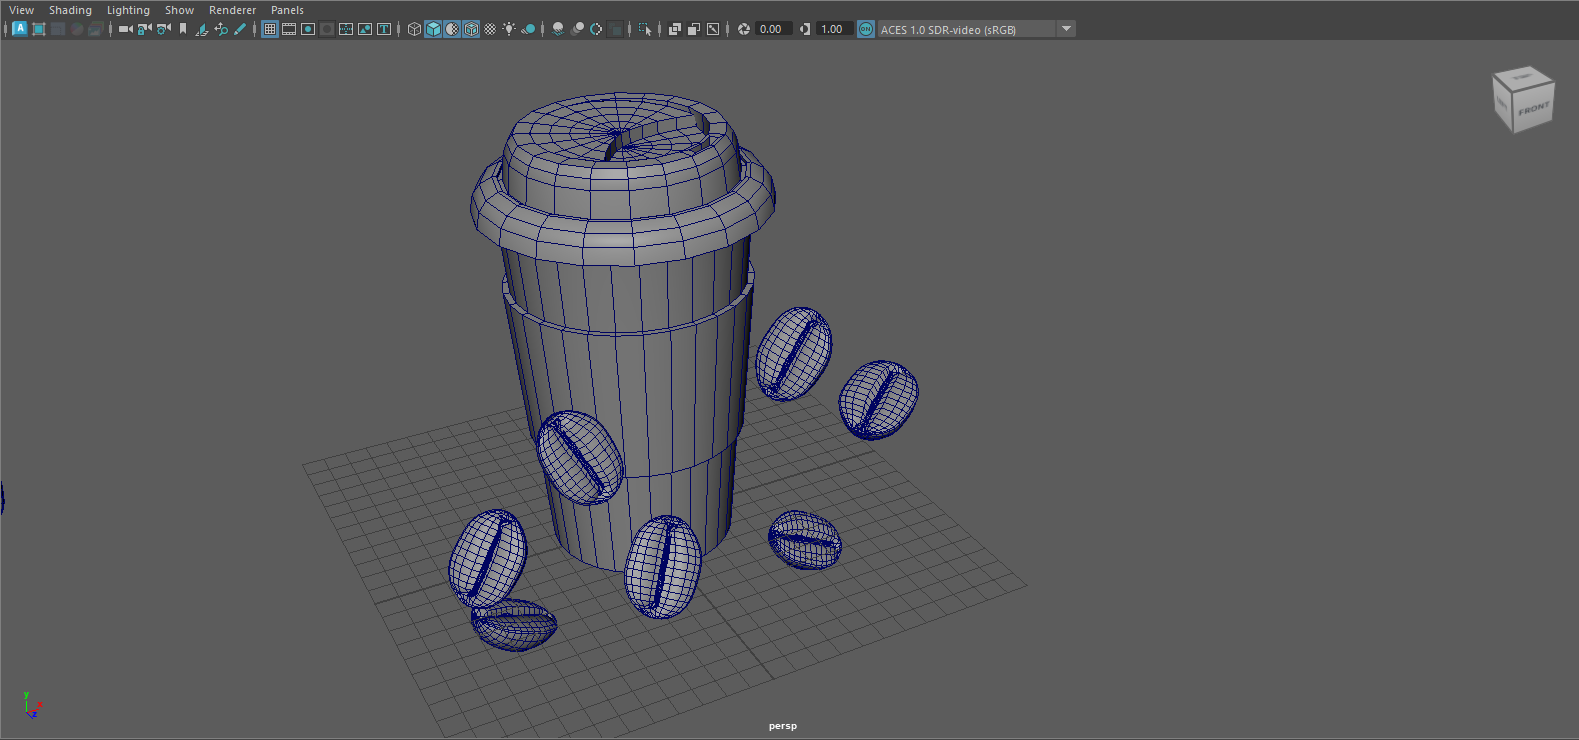This screenshot has height=740, width=1579.
Task: Click the Multisample Anti-aliasing icon
Action: click(x=596, y=29)
